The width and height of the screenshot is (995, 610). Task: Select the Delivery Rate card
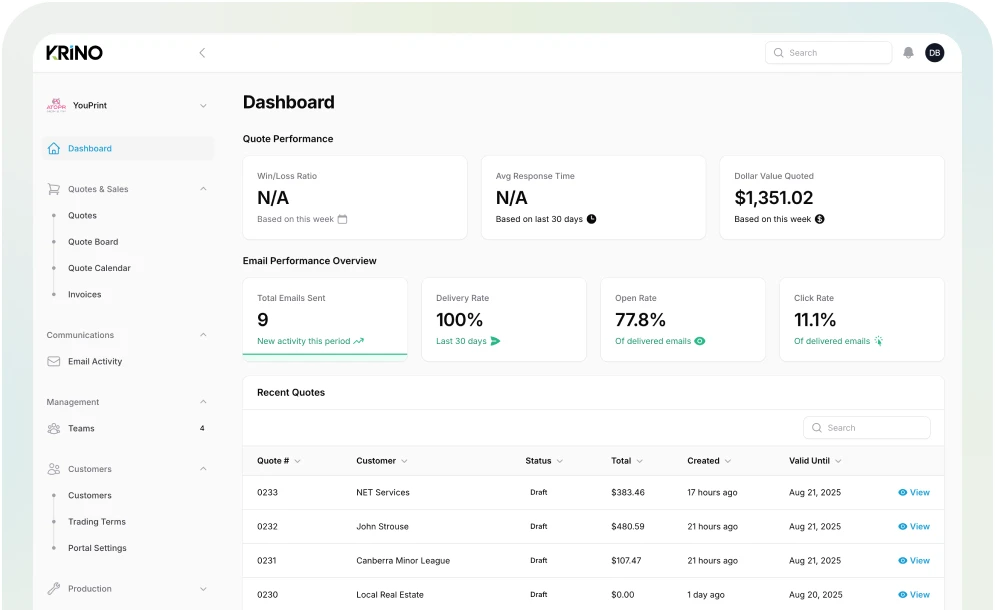click(504, 320)
